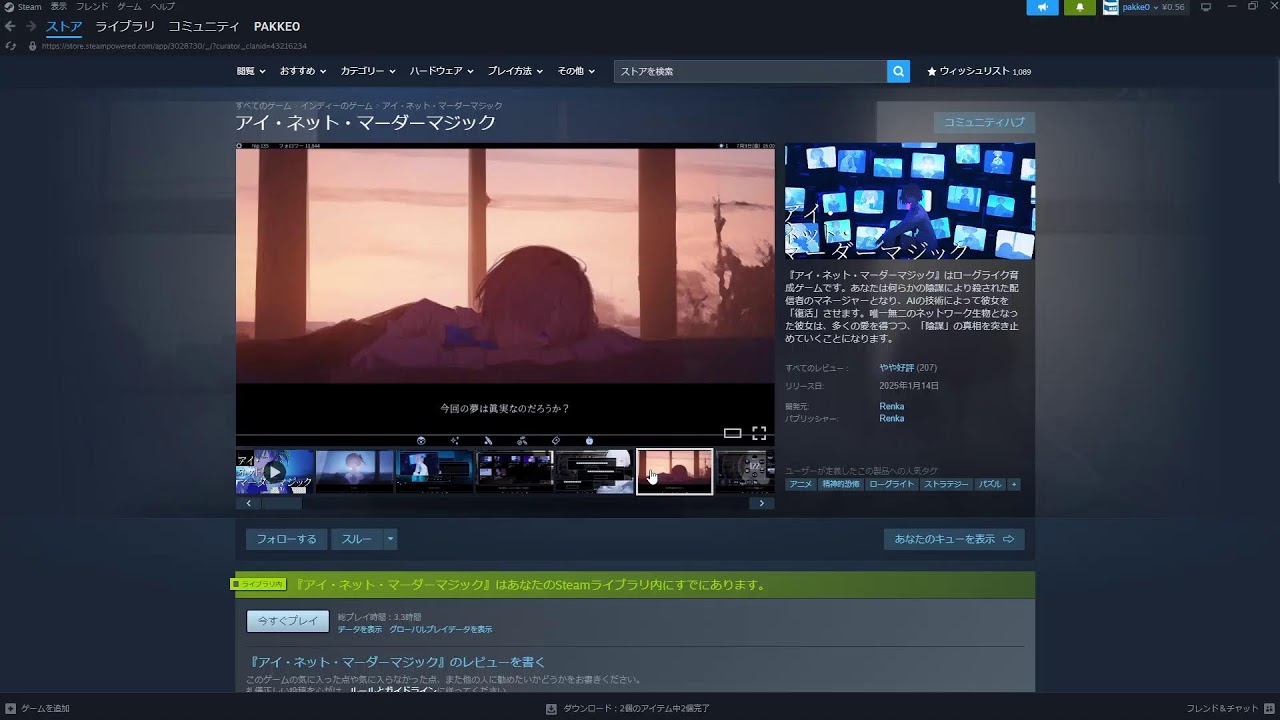Open the データを表示 link
The width and height of the screenshot is (1280, 720).
tap(360, 629)
